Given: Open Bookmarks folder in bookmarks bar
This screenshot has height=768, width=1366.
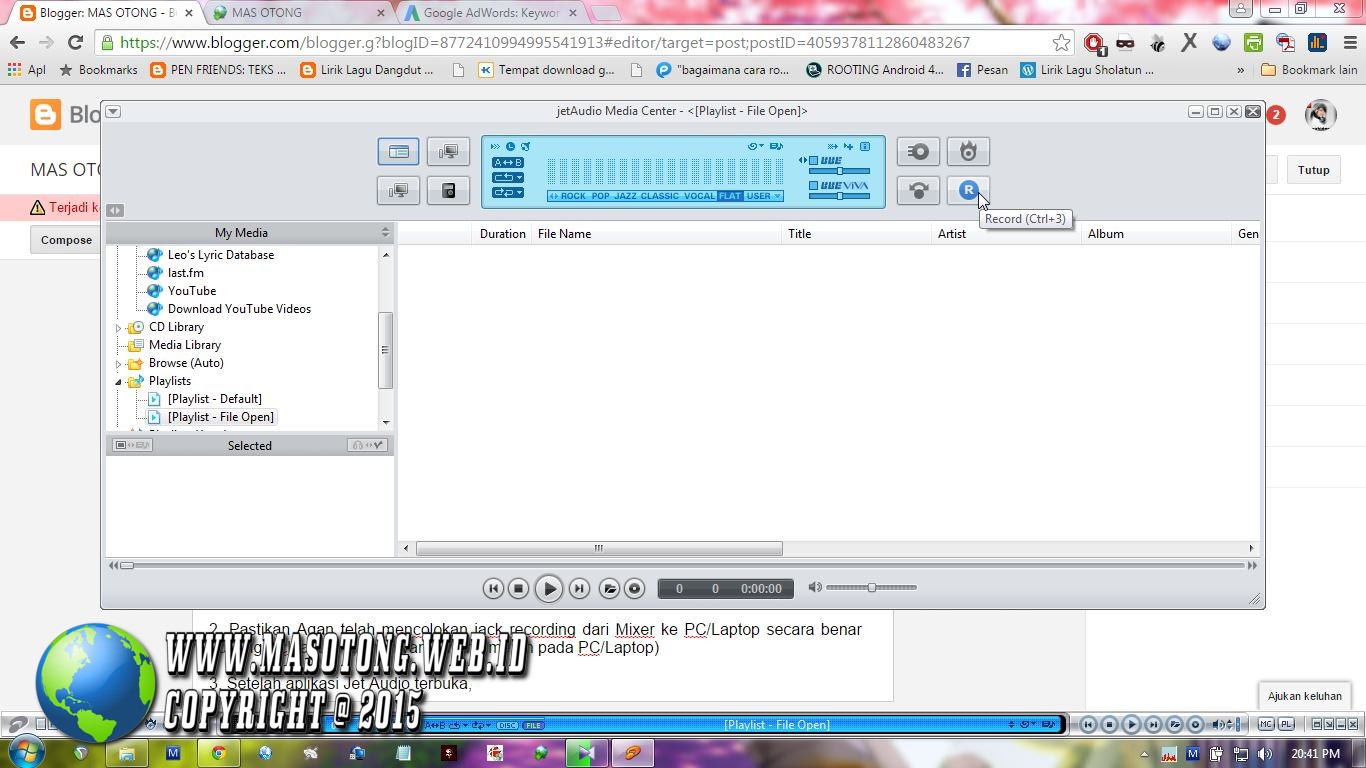Looking at the screenshot, I should (x=98, y=70).
